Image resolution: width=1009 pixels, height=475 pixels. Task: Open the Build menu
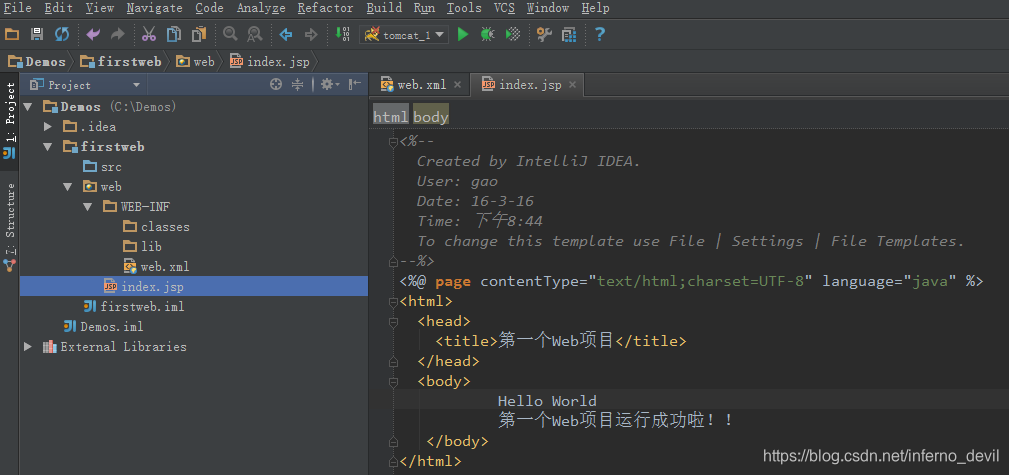tap(384, 8)
